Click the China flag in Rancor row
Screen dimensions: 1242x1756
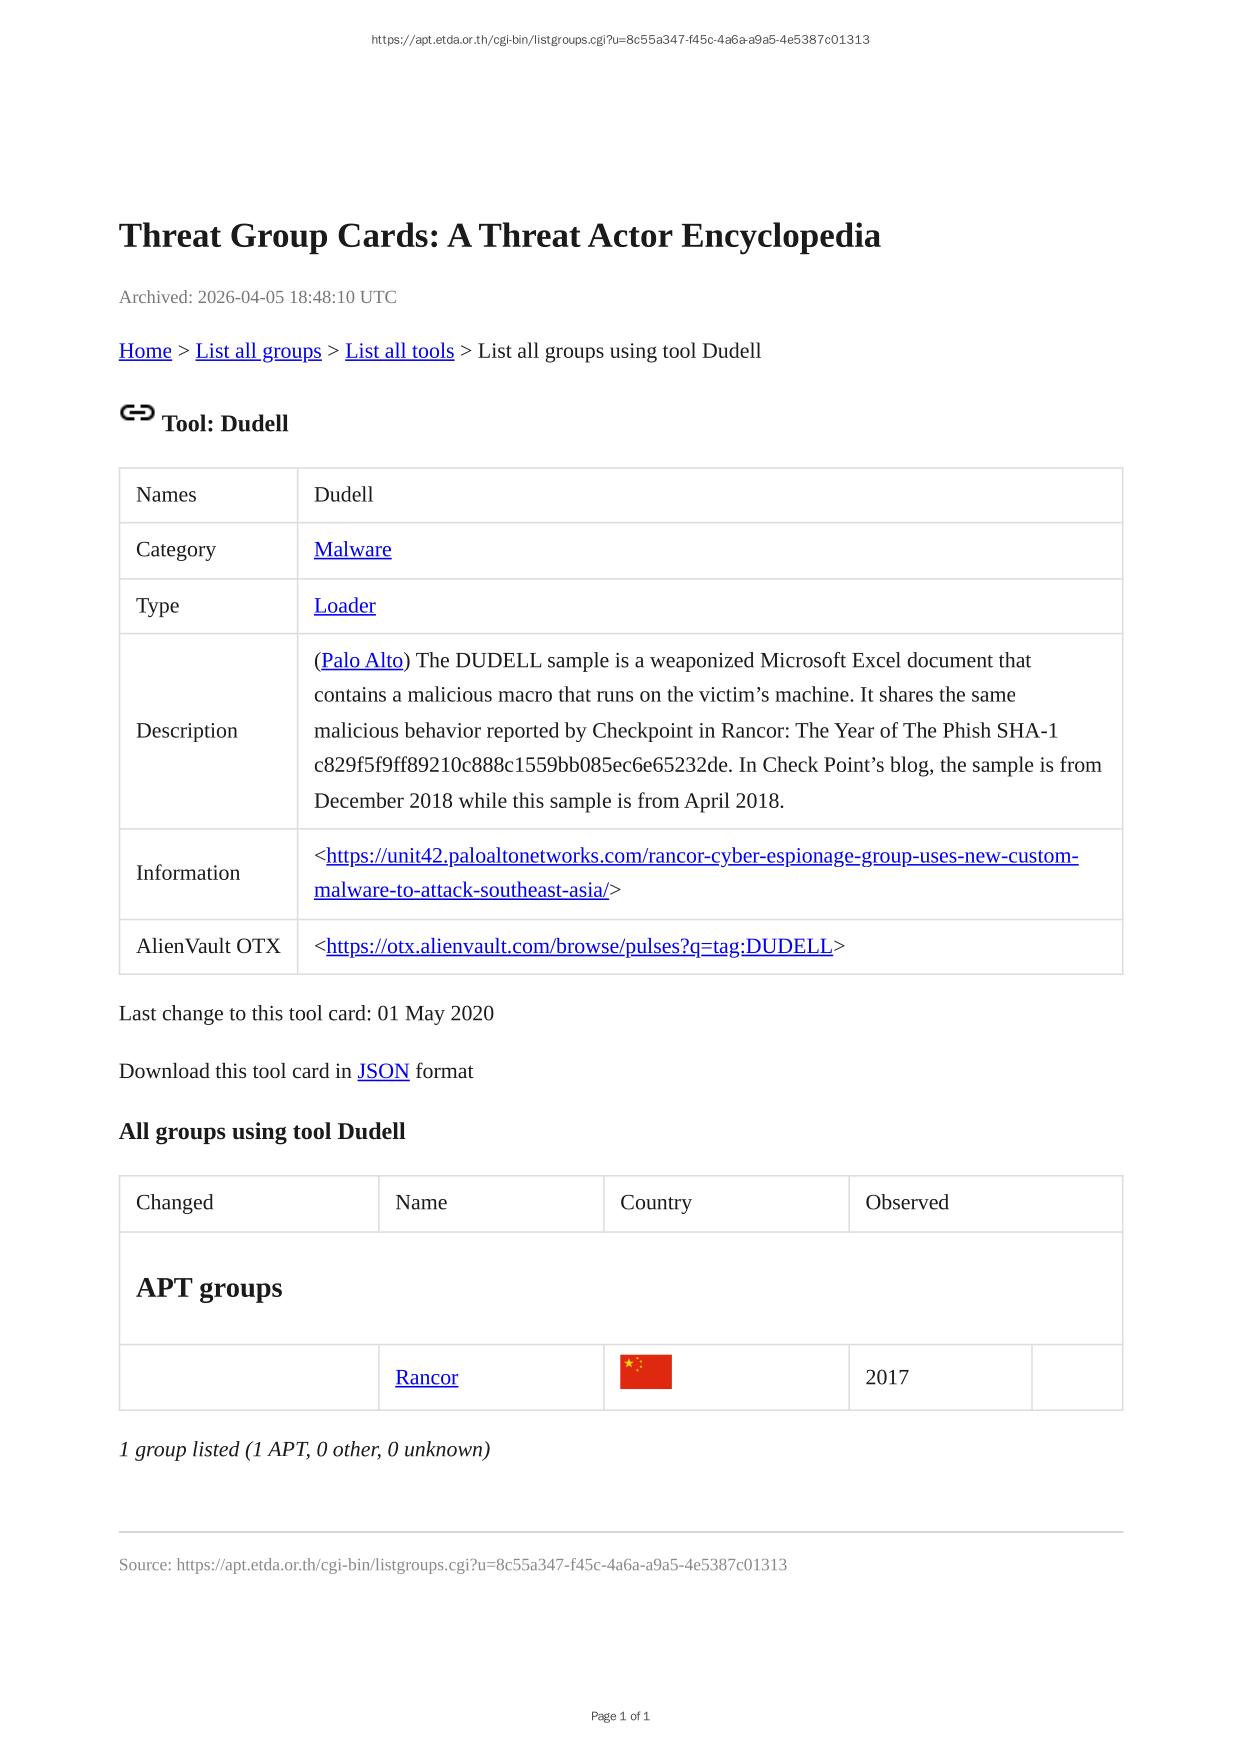[x=645, y=1372]
